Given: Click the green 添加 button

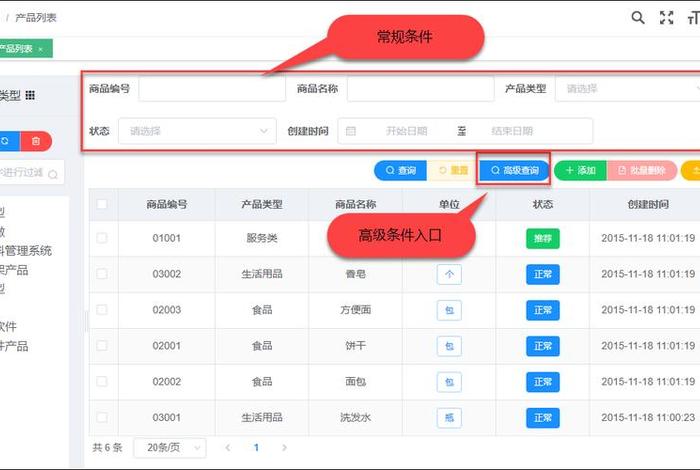Looking at the screenshot, I should (x=580, y=171).
